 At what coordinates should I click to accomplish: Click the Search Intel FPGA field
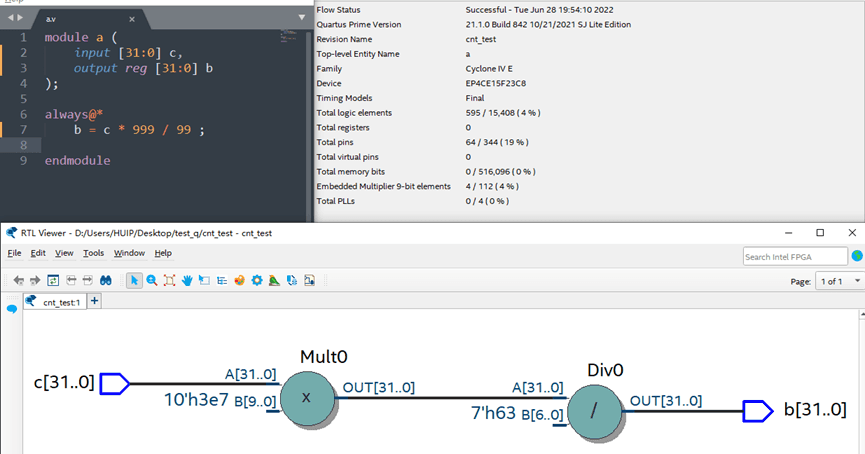pyautogui.click(x=795, y=257)
